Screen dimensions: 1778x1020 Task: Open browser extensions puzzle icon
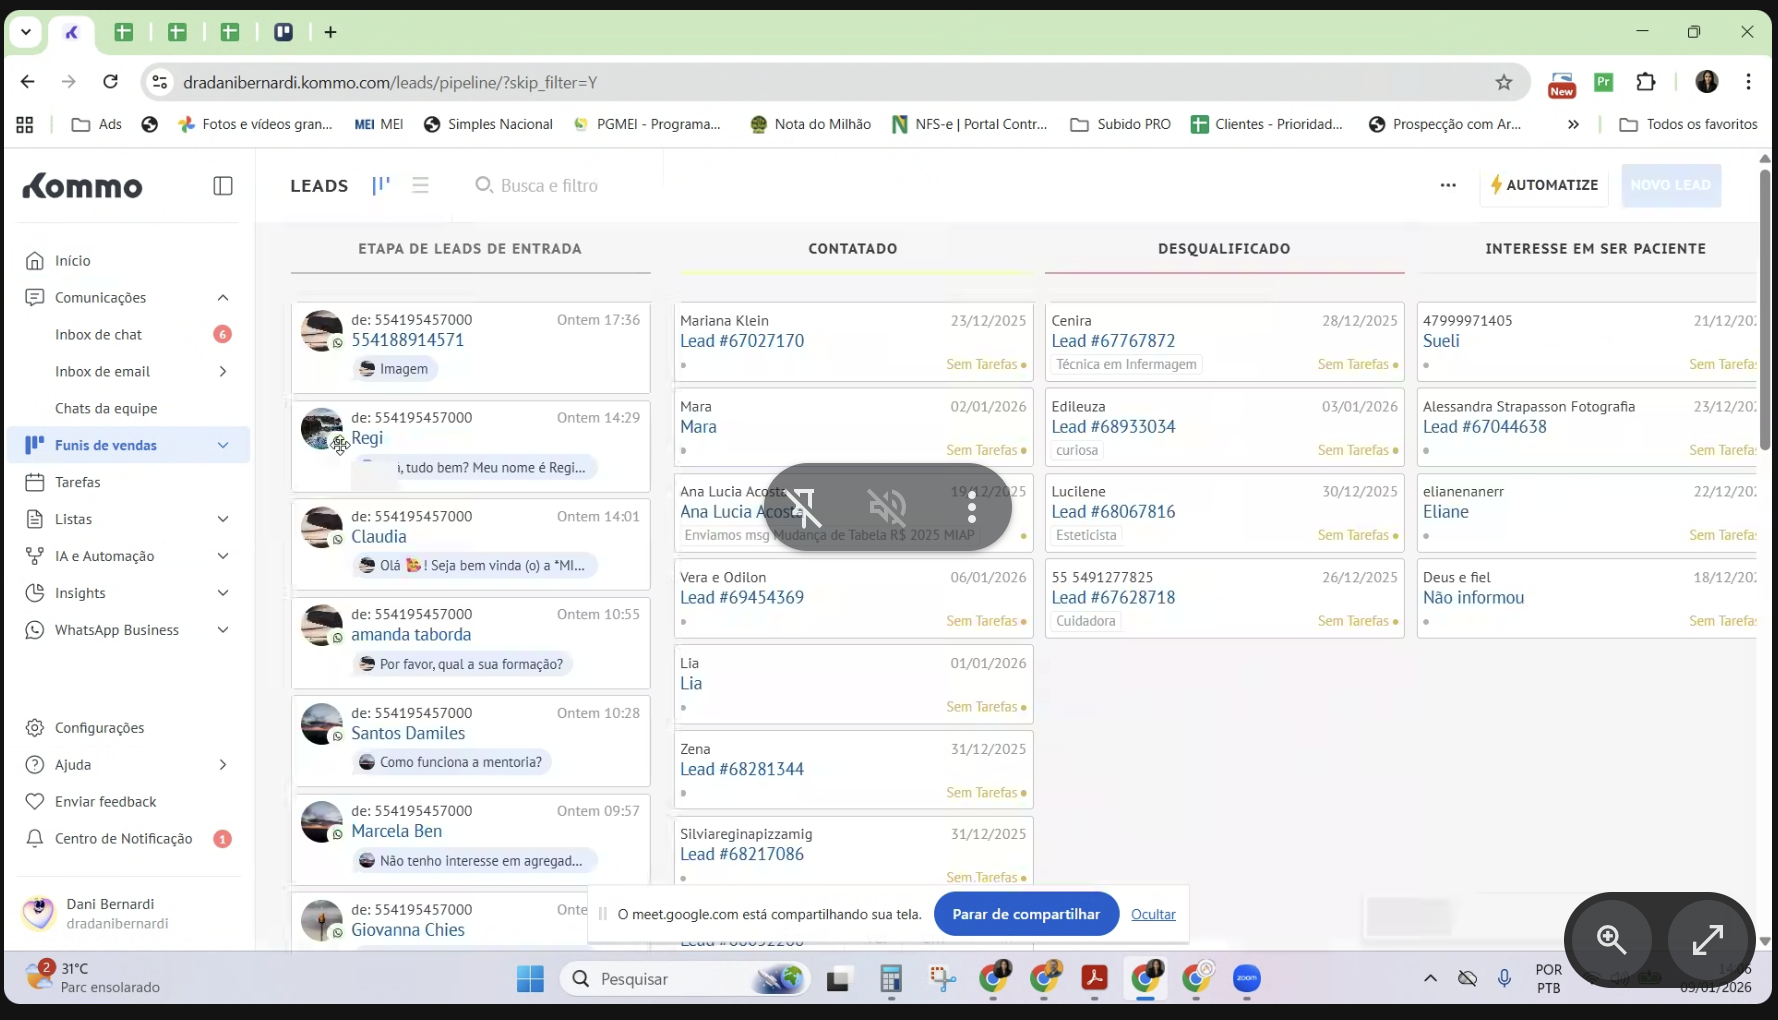[1645, 82]
